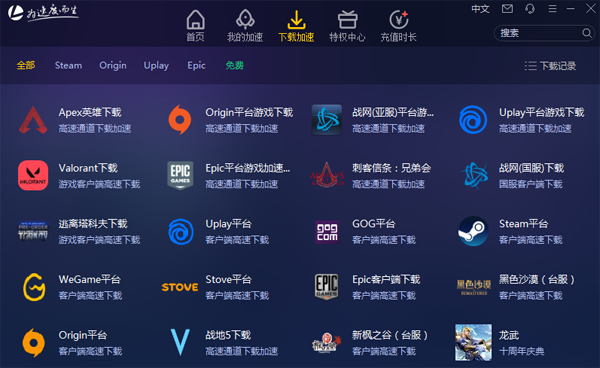This screenshot has width=600, height=368.
Task: Open GOG平台 title link
Action: point(374,224)
